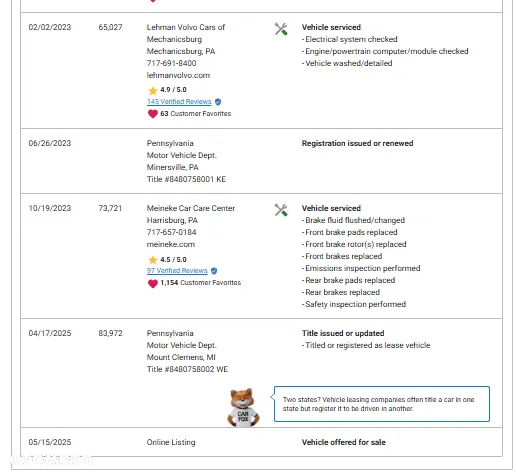
Task: Click the heart icon for 63 Customer Favorites
Action: point(153,114)
